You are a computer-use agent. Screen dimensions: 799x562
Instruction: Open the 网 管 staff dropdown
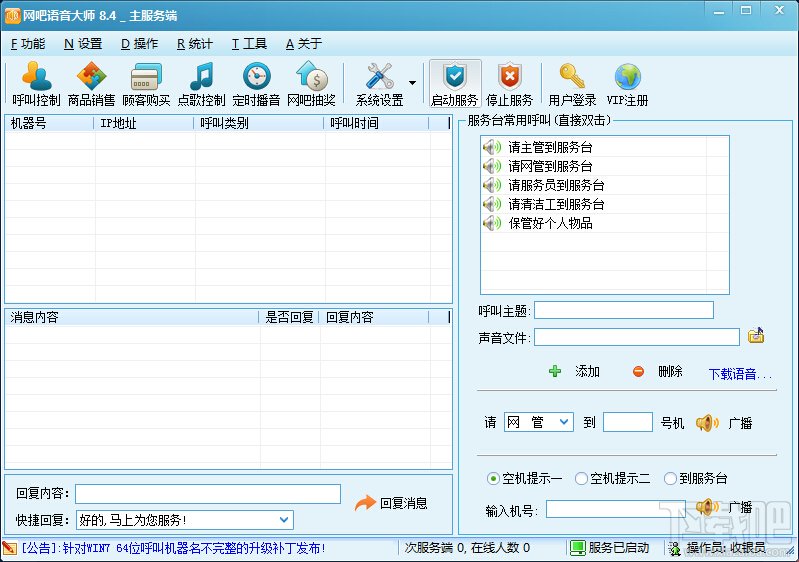tap(539, 422)
